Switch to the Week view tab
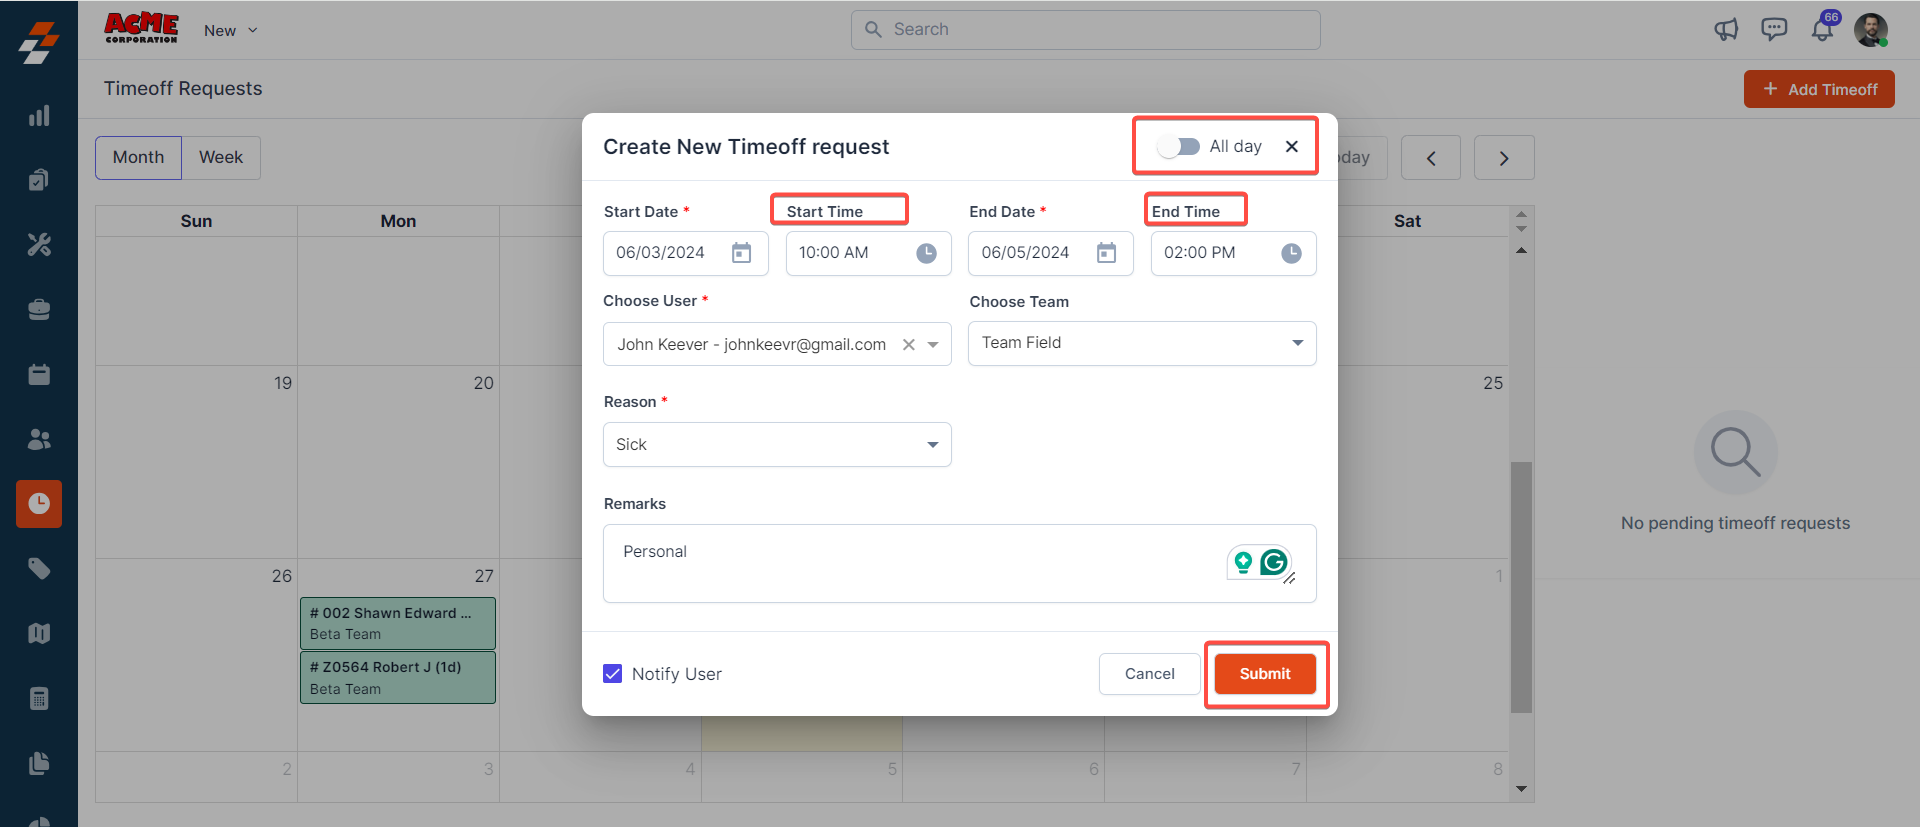The image size is (1920, 827). pos(221,158)
